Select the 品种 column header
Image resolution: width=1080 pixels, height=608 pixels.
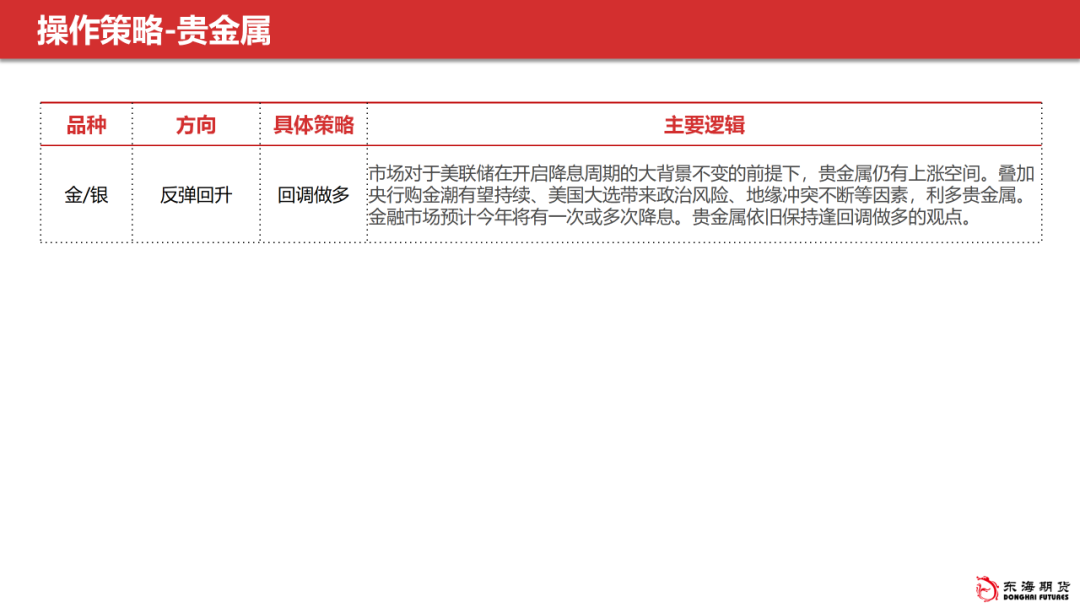pyautogui.click(x=86, y=125)
